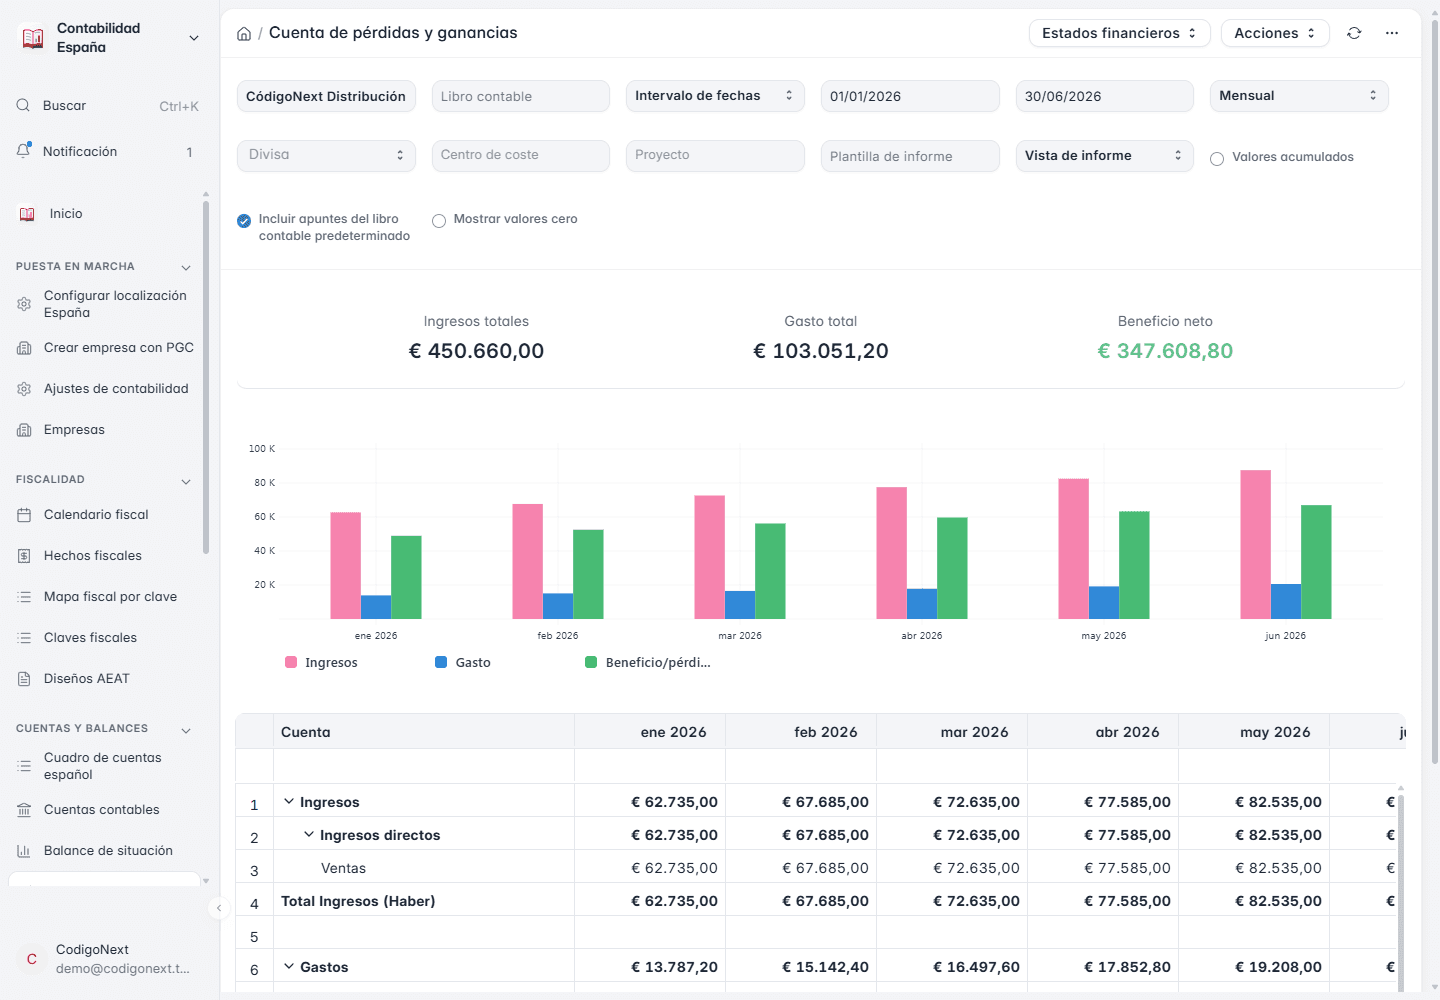Click the Notificación bell icon
Viewport: 1440px width, 1000px height.
coord(24,151)
